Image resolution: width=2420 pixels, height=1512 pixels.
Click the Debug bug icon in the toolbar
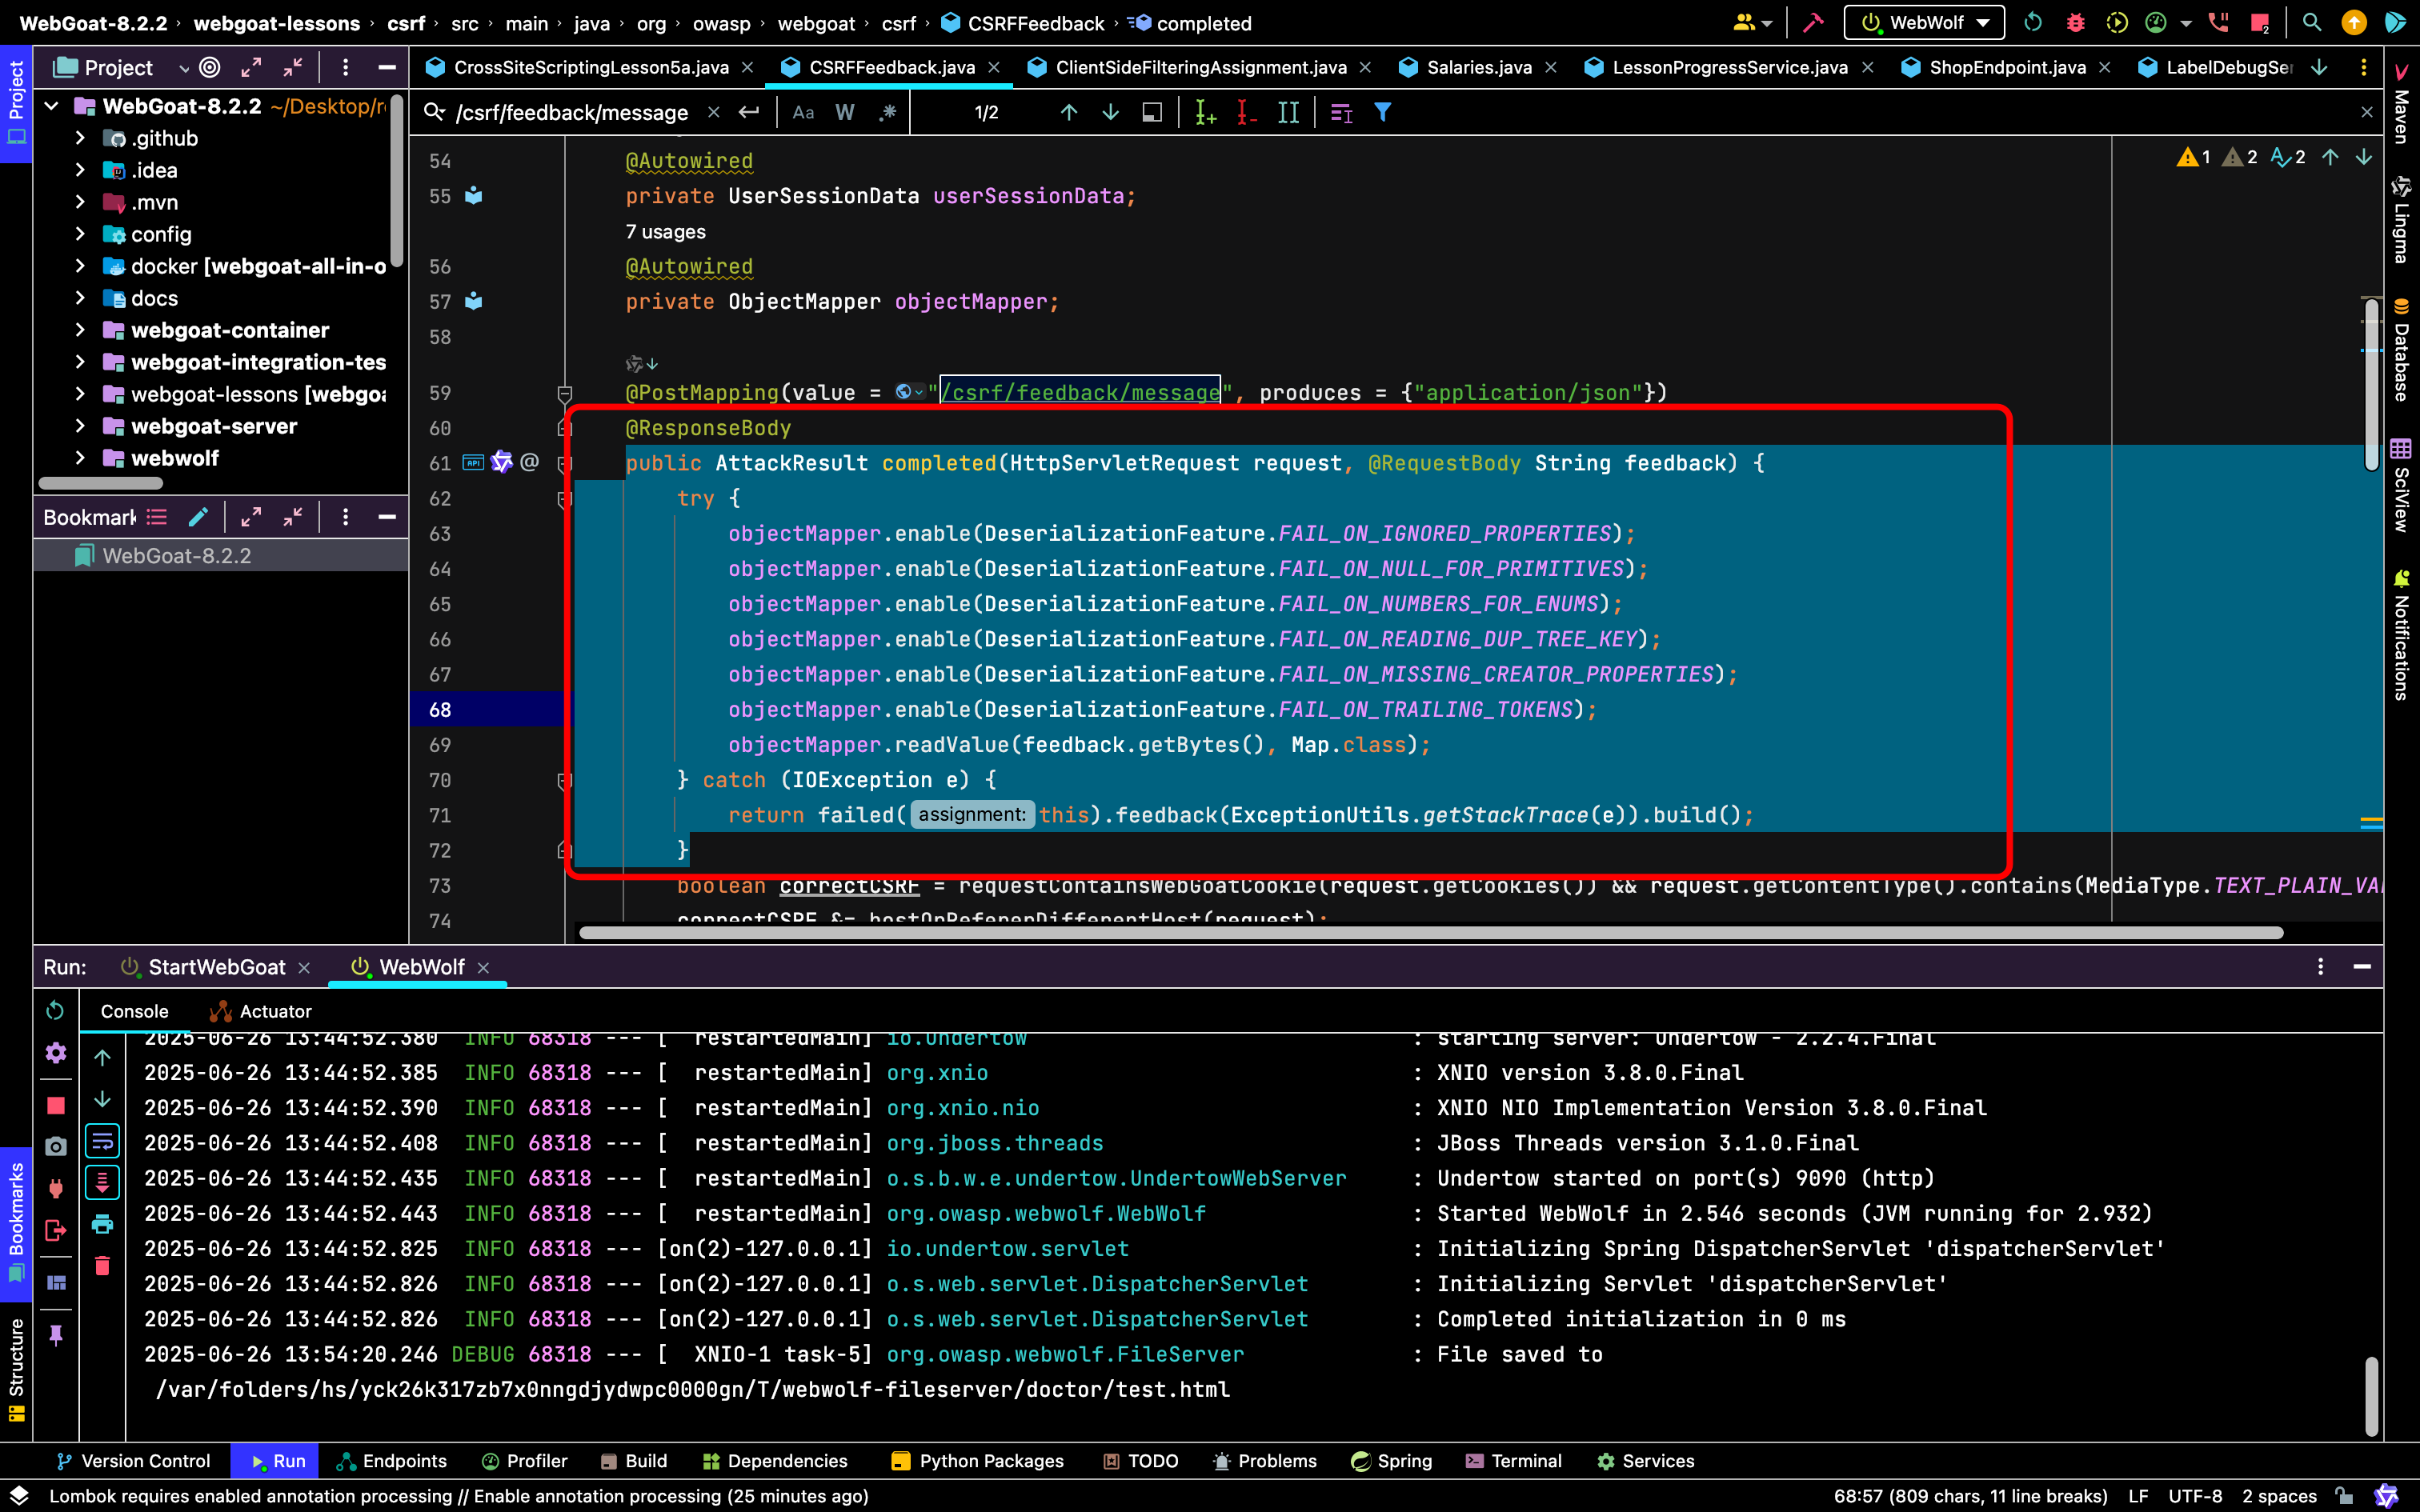click(x=2075, y=22)
